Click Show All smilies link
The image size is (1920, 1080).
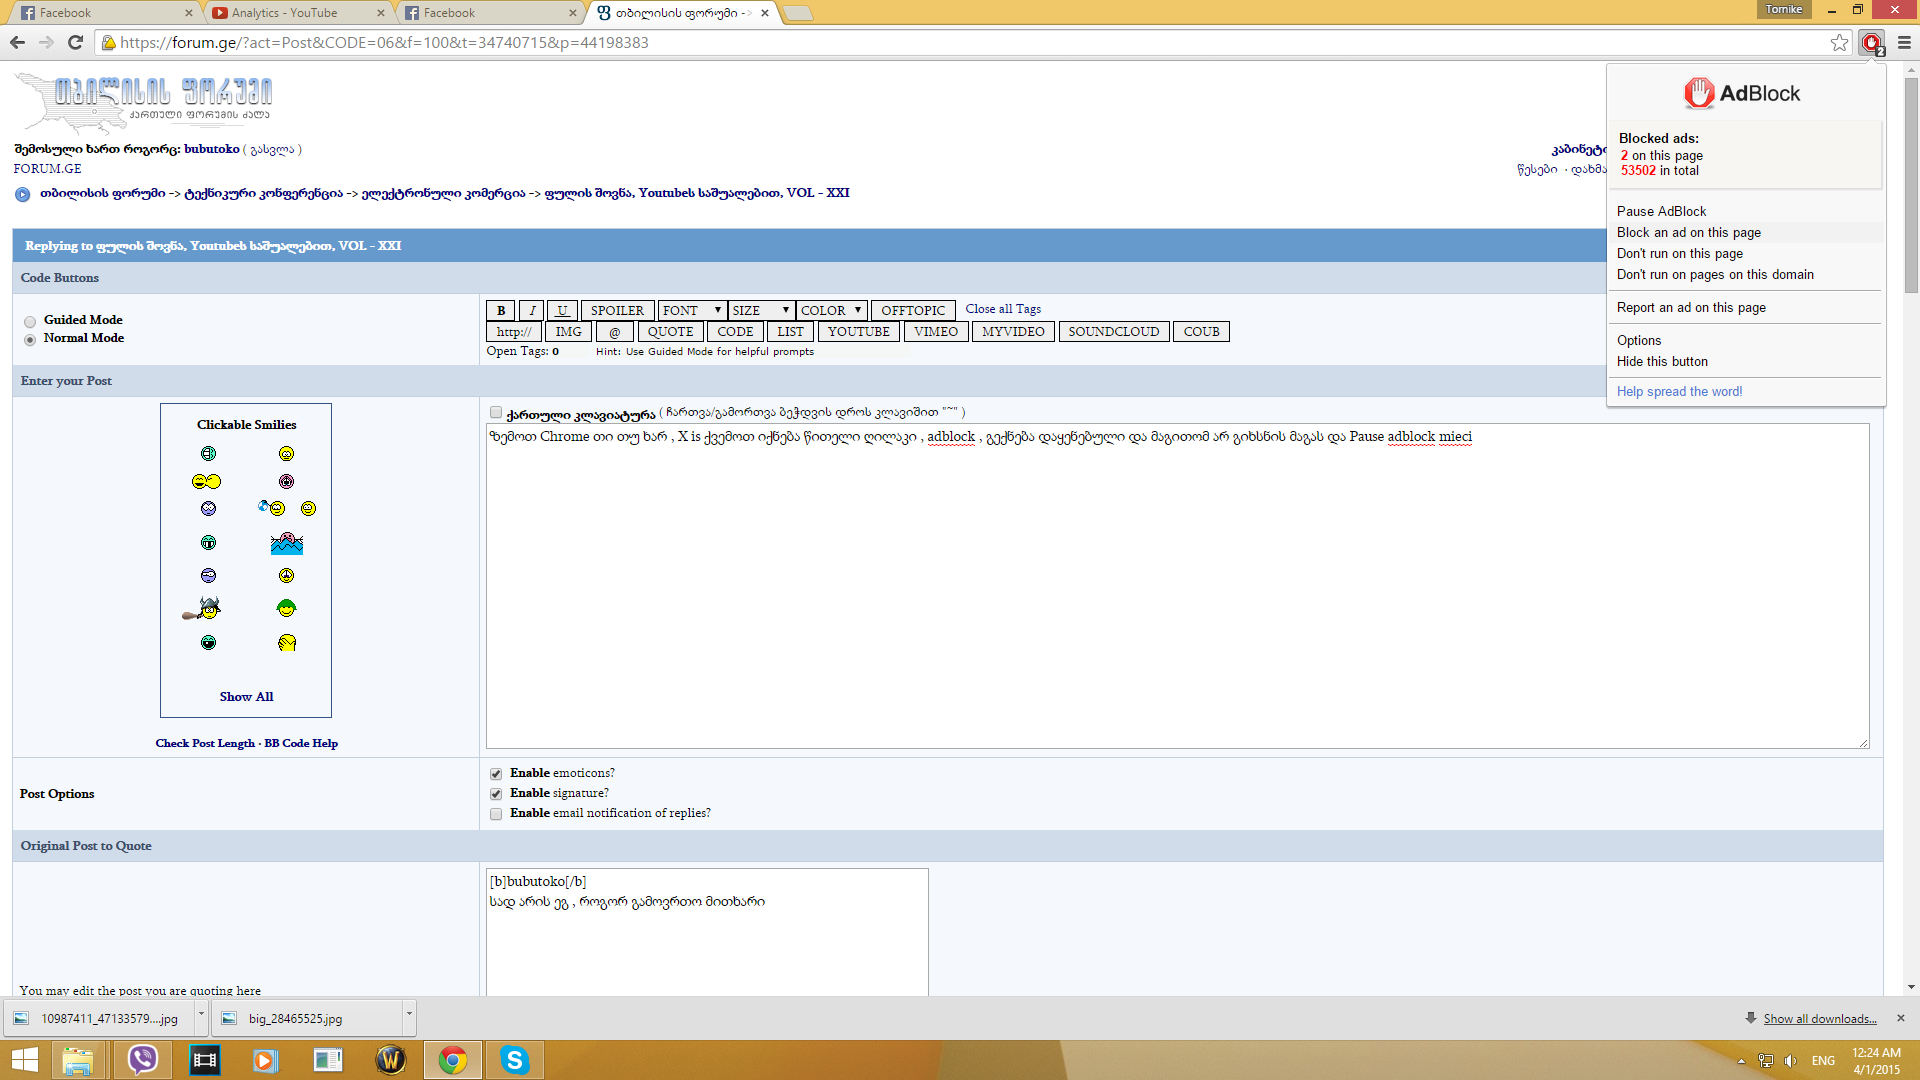tap(246, 697)
